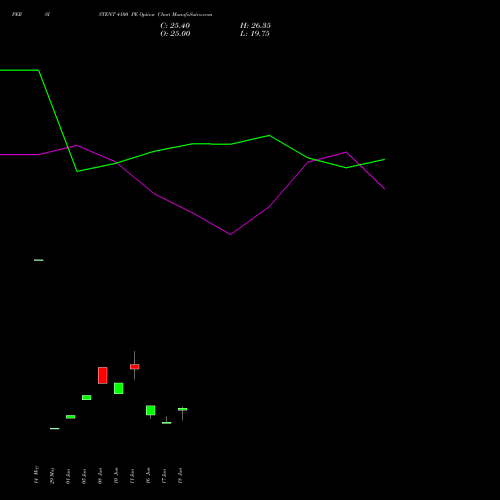500x500 pixels.
Task: Click the low value L: 19.75
Action: pyautogui.click(x=255, y=34)
